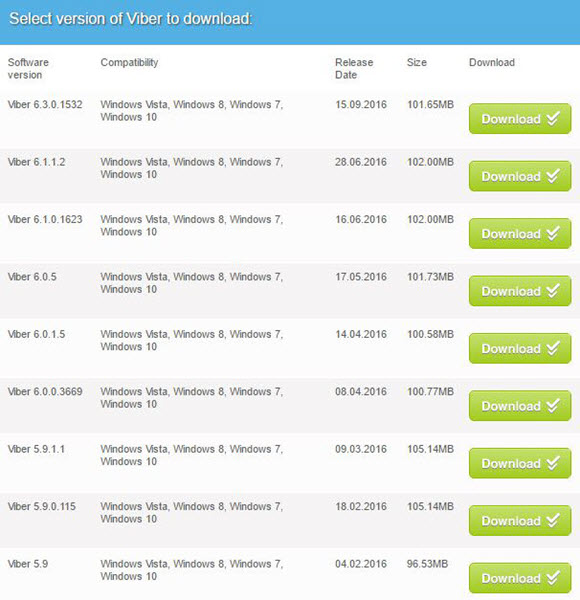Click the "Software version" column header
The width and height of the screenshot is (580, 600).
click(28, 68)
